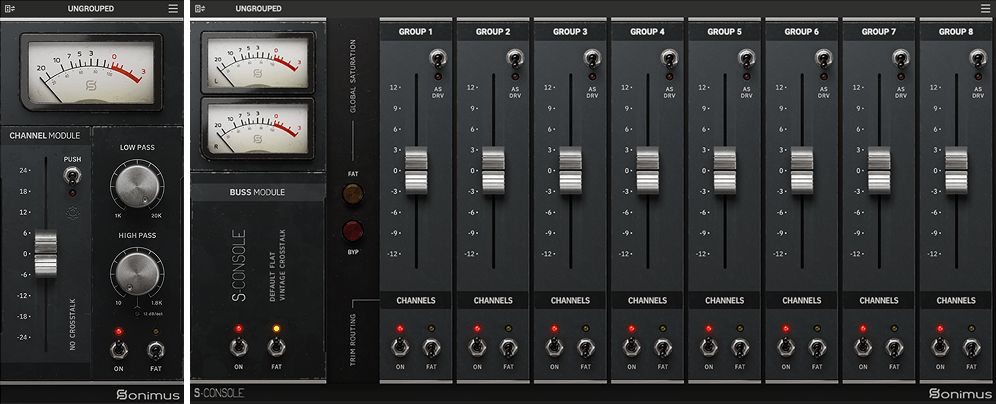This screenshot has height=404, width=996.
Task: Toggle the PUSH switch on channel module
Action: point(73,175)
